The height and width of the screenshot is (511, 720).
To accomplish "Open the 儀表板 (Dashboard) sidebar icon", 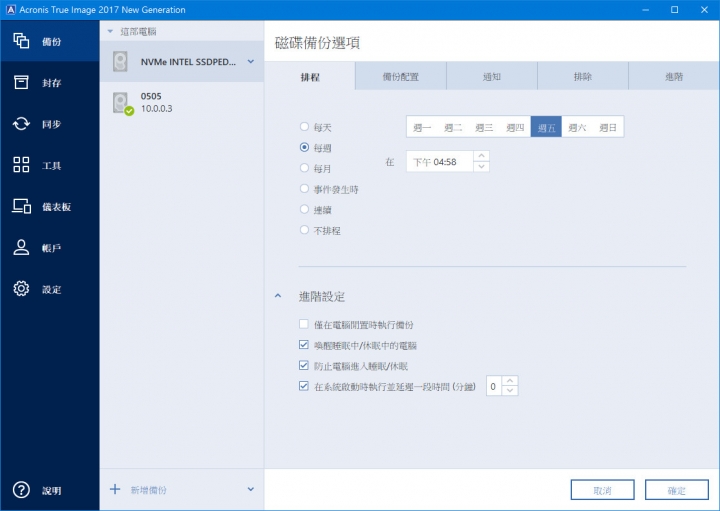I will (x=21, y=206).
